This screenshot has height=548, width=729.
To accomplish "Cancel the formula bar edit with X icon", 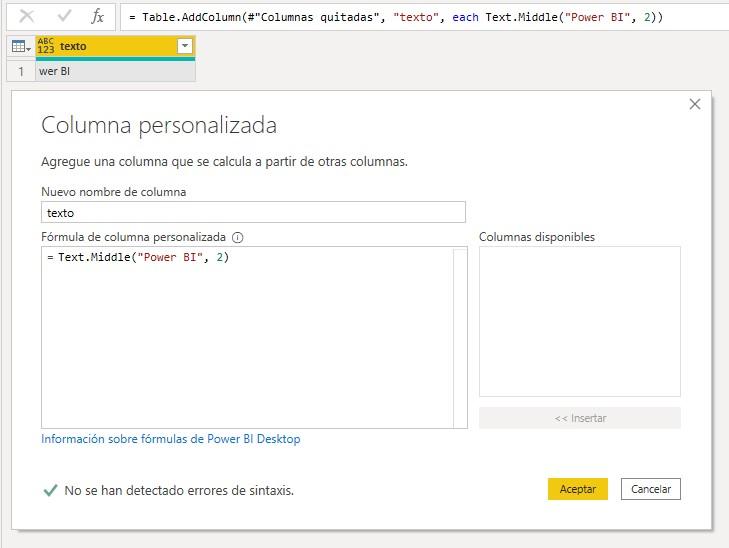I will pyautogui.click(x=27, y=17).
